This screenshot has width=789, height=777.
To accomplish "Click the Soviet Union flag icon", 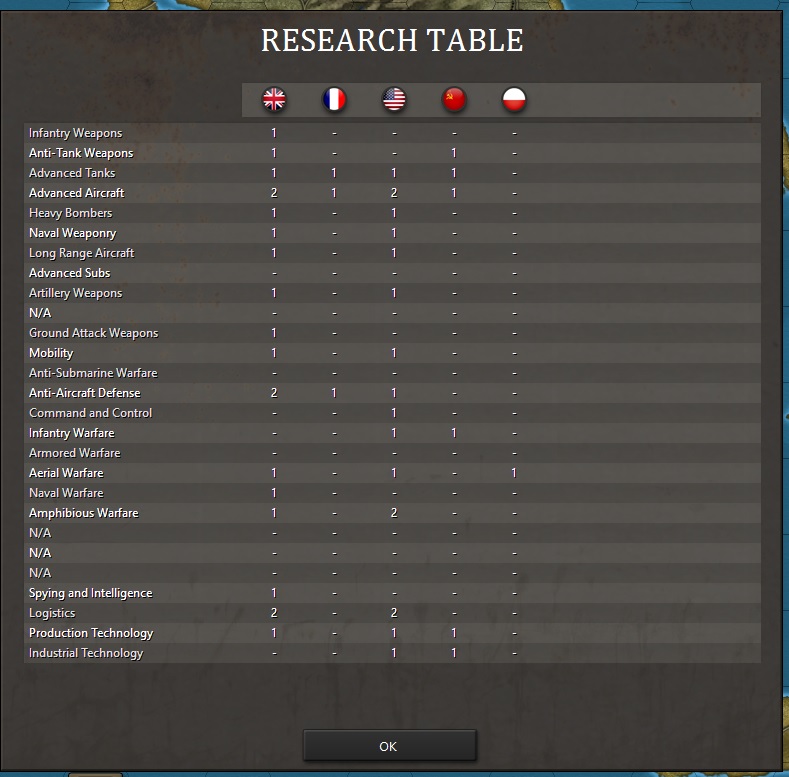I will pos(454,99).
